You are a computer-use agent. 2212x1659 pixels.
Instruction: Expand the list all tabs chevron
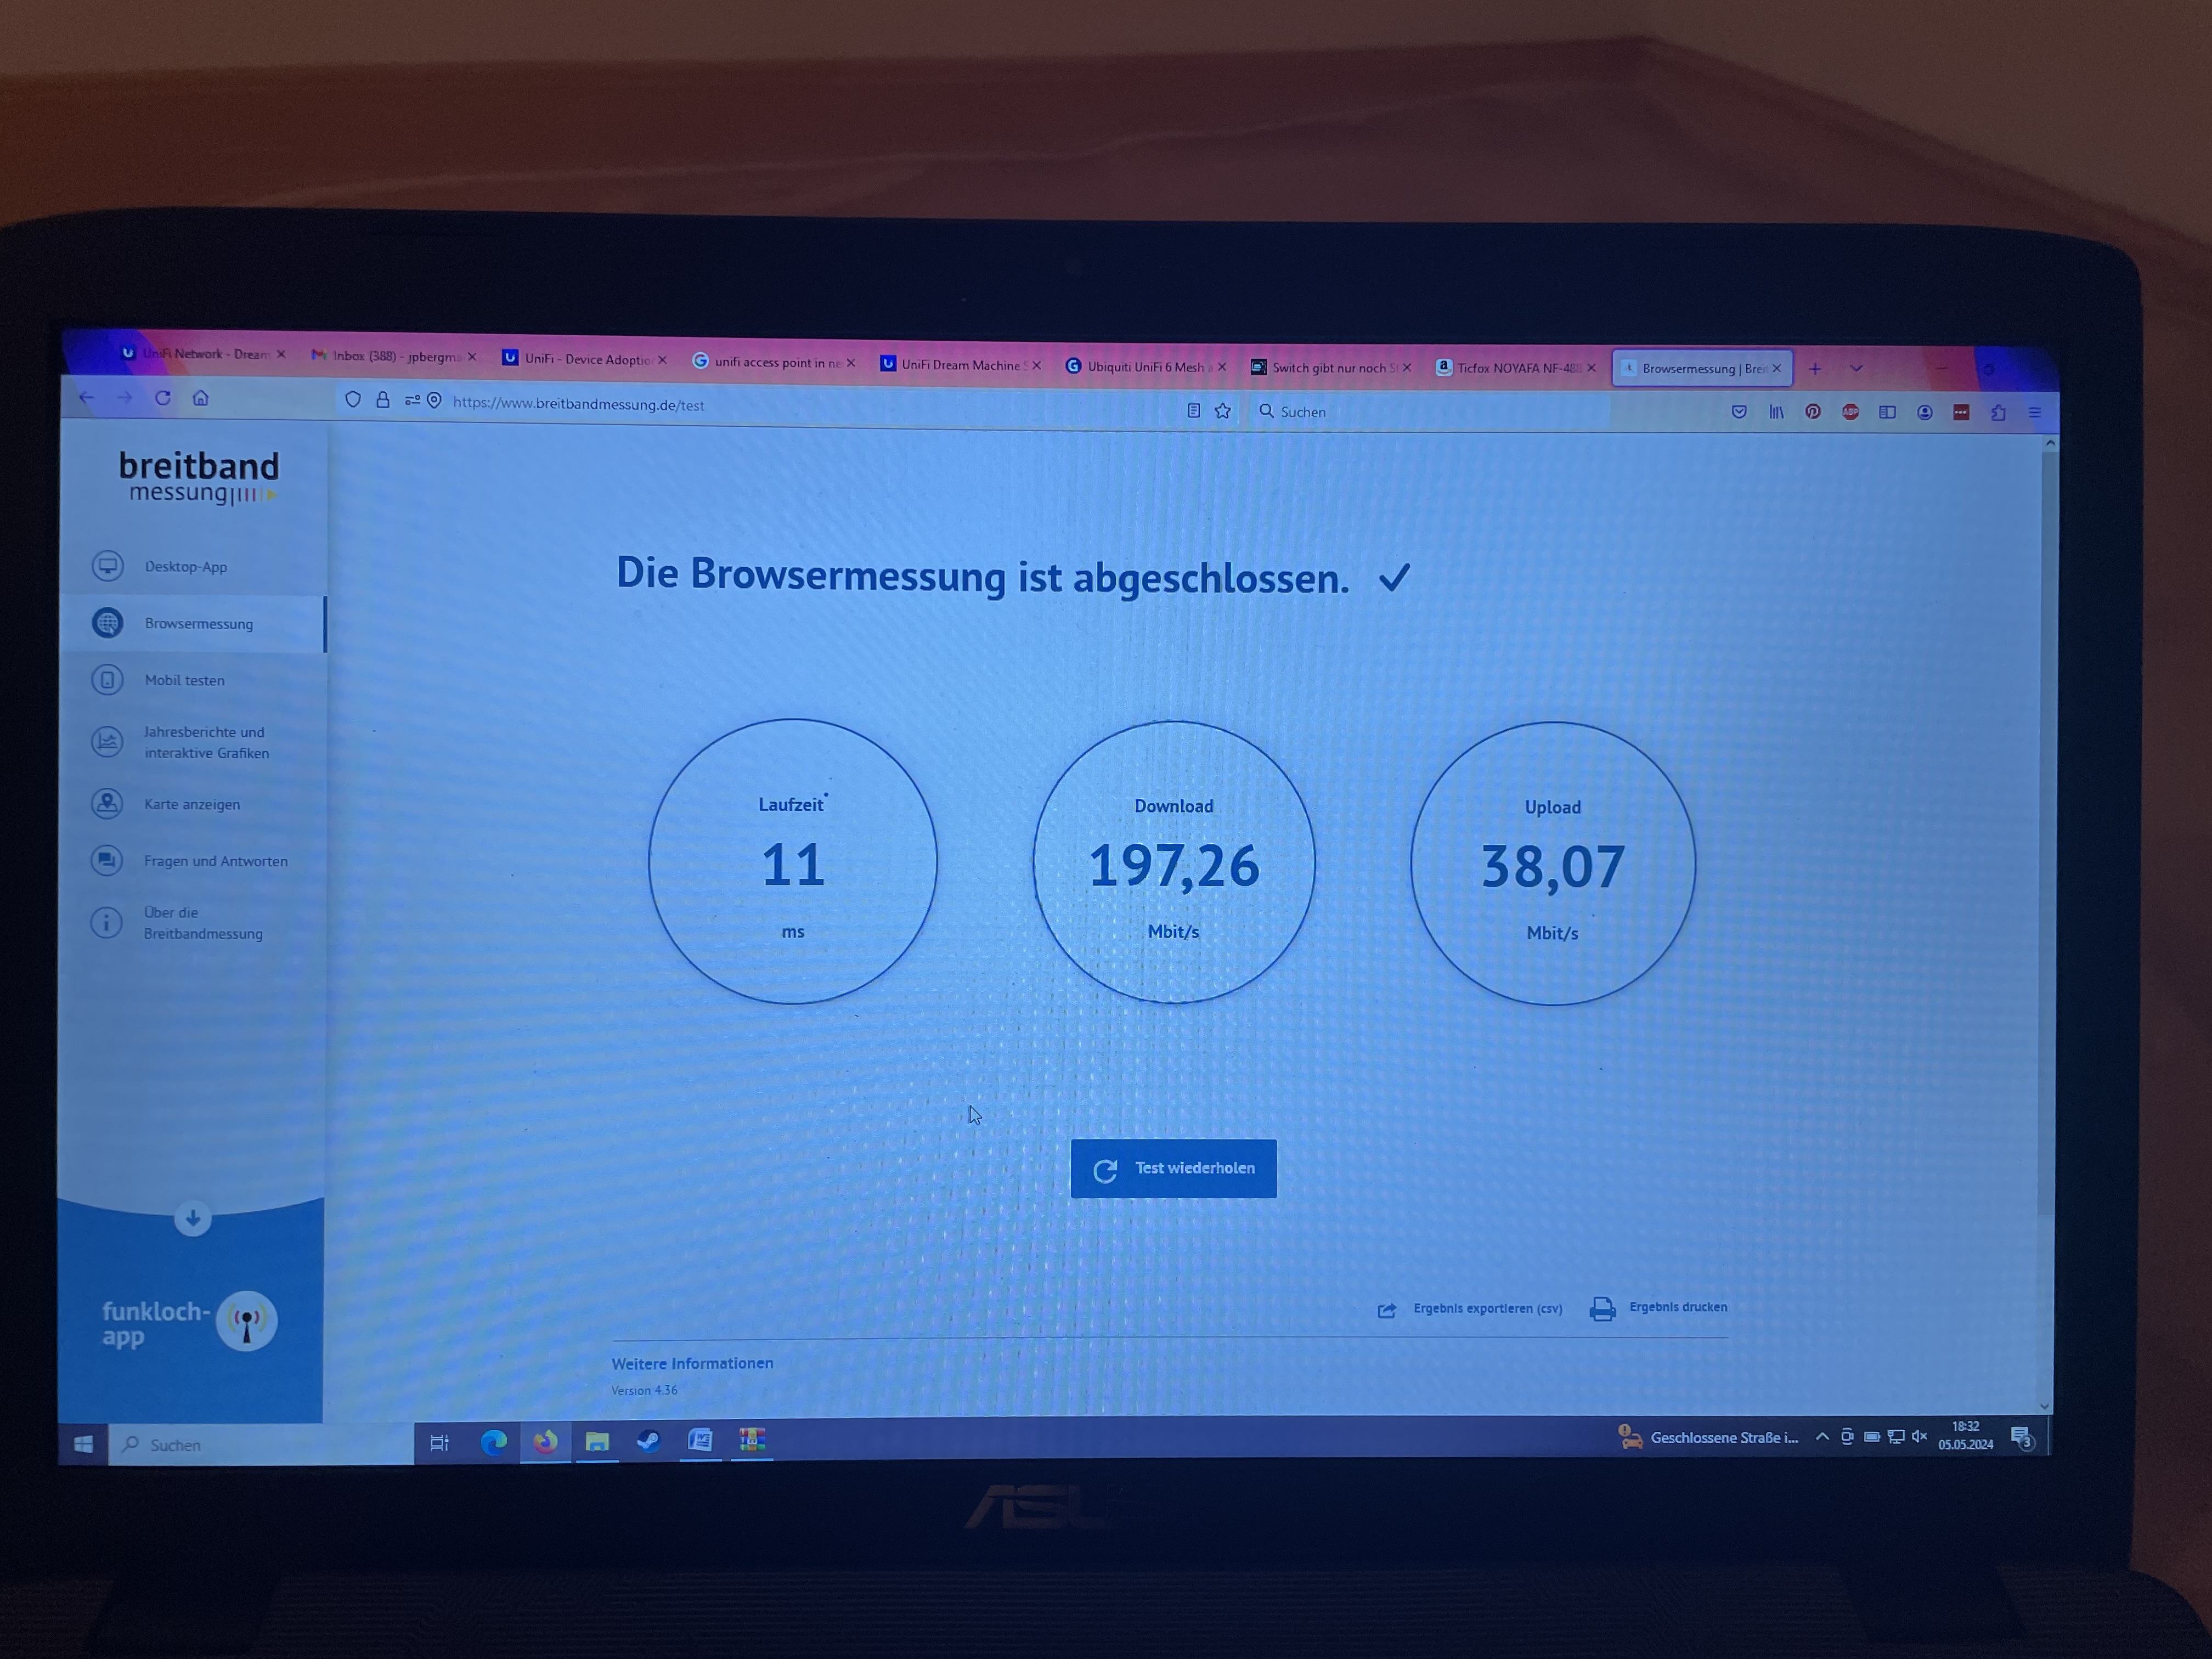[1856, 369]
